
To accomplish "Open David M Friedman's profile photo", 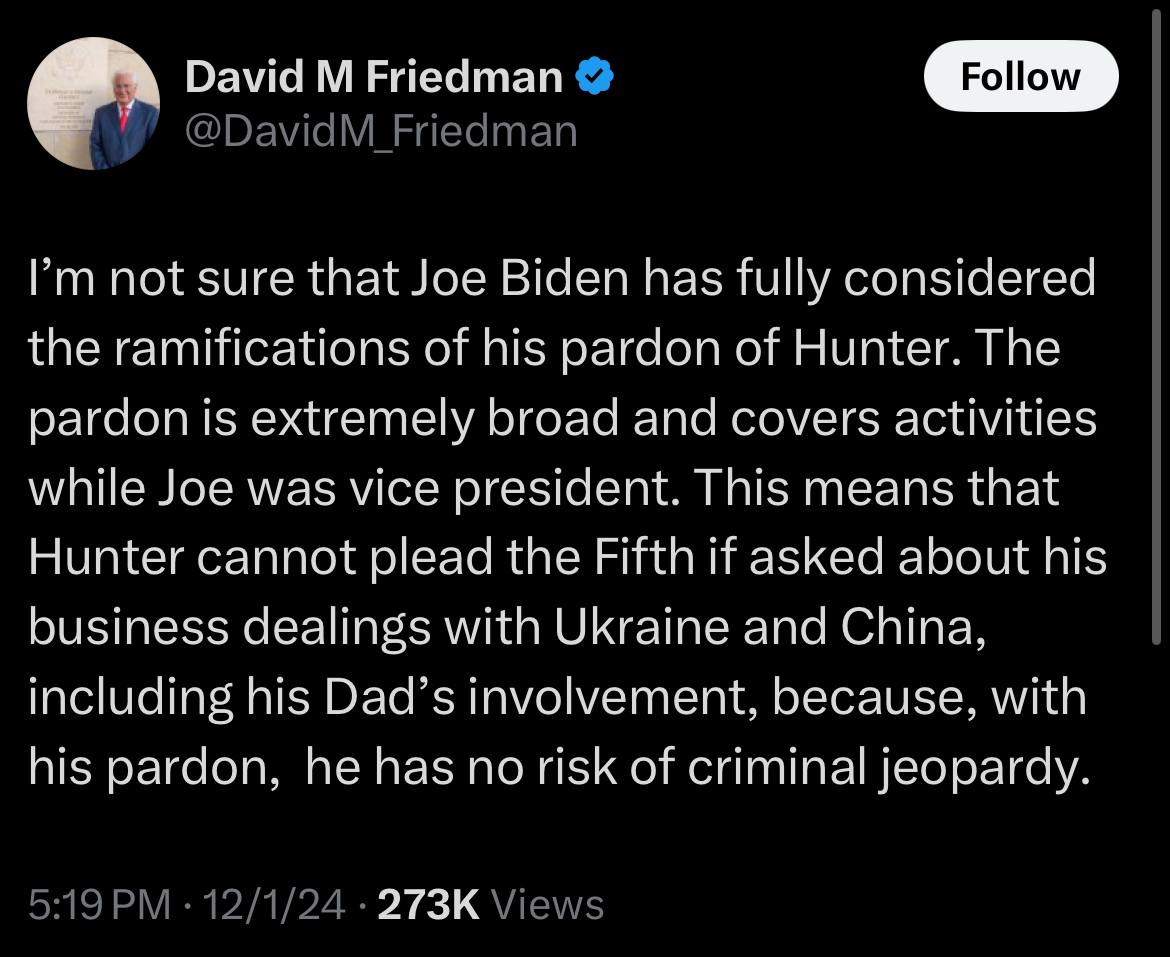I will coord(94,108).
